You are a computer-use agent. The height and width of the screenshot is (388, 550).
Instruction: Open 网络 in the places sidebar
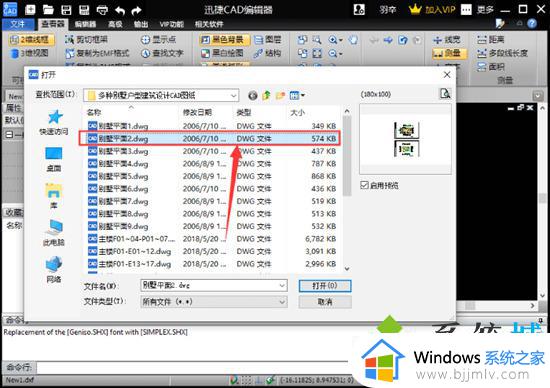click(x=54, y=269)
